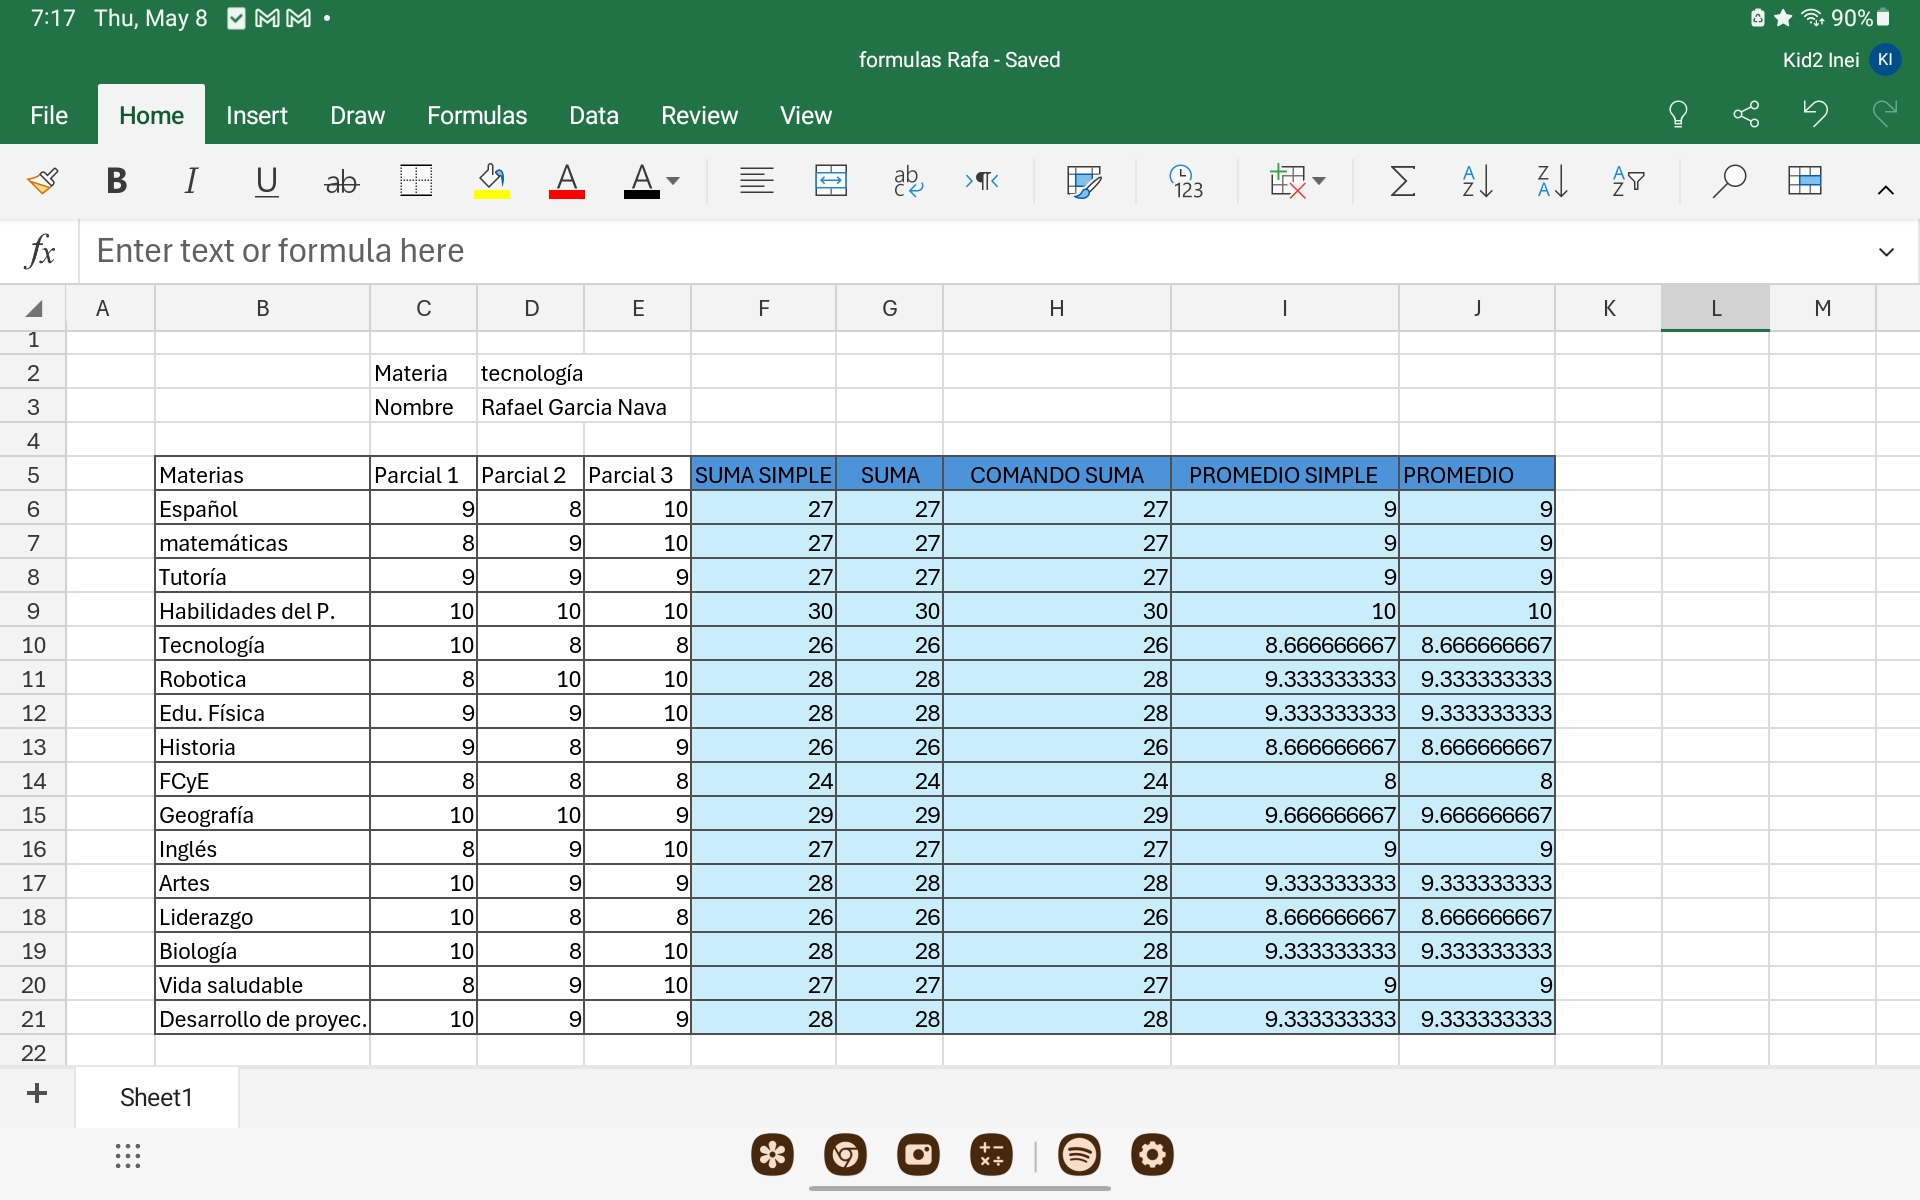Toggle bold formatting
The width and height of the screenshot is (1920, 1200).
point(116,181)
